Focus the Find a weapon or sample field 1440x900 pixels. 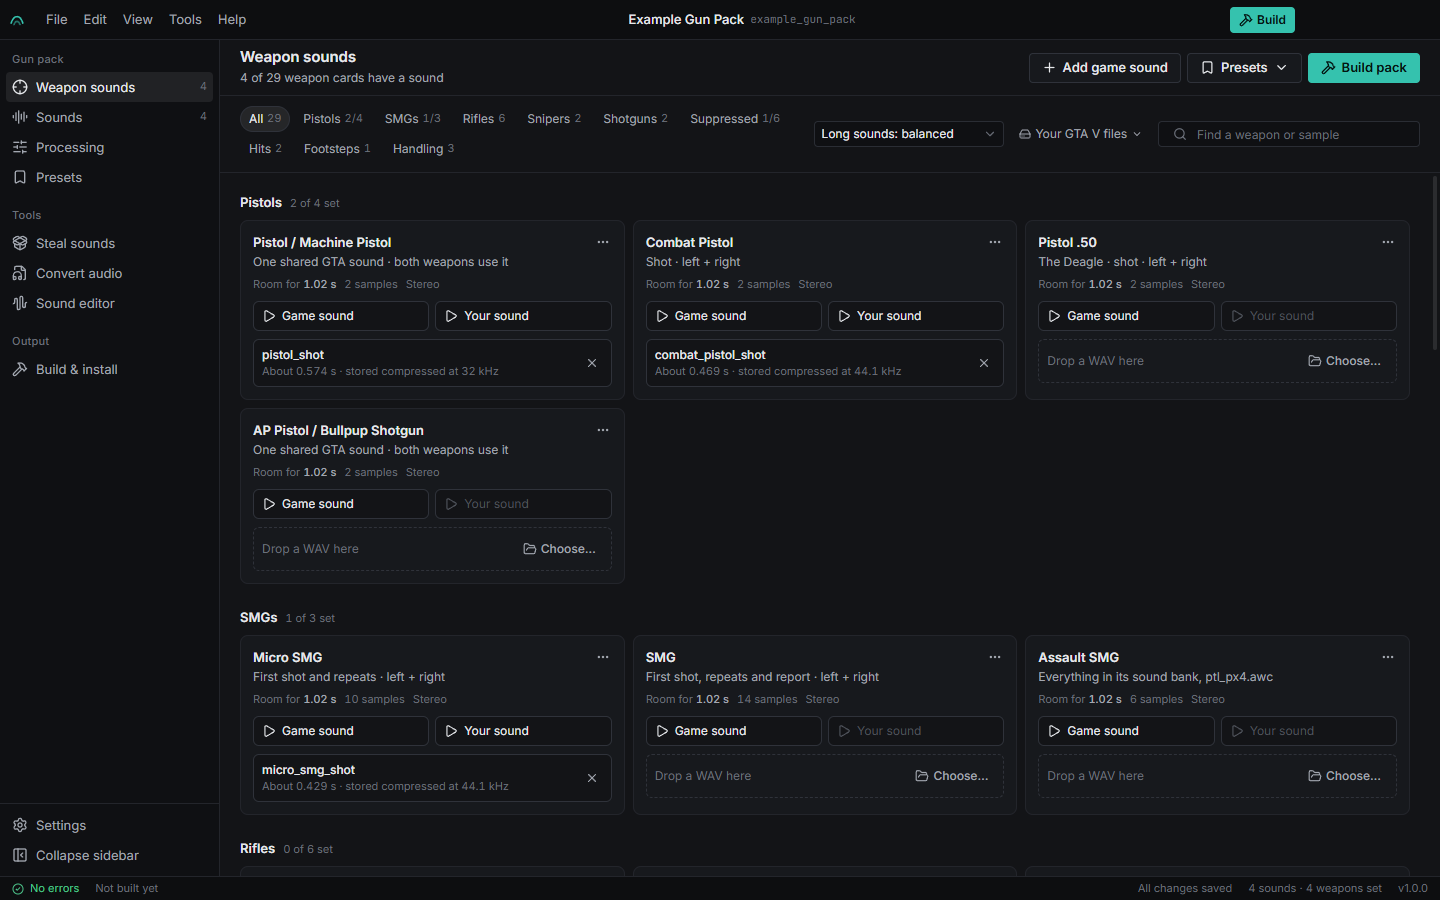[x=1289, y=134]
